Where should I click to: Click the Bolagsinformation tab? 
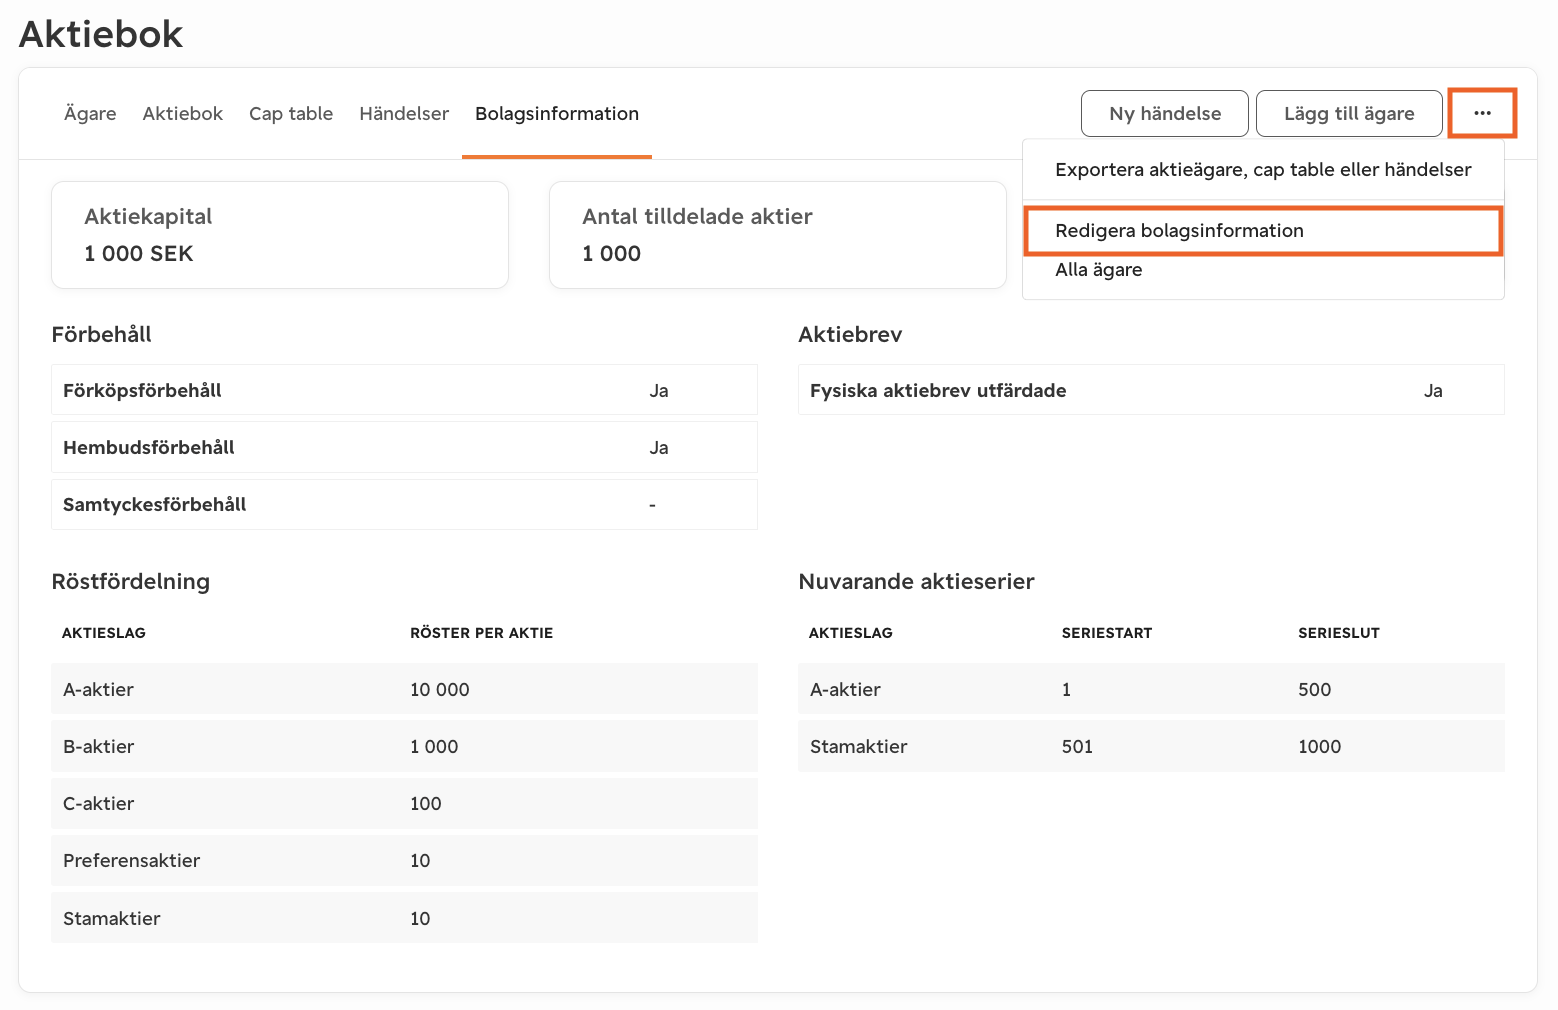pos(557,114)
